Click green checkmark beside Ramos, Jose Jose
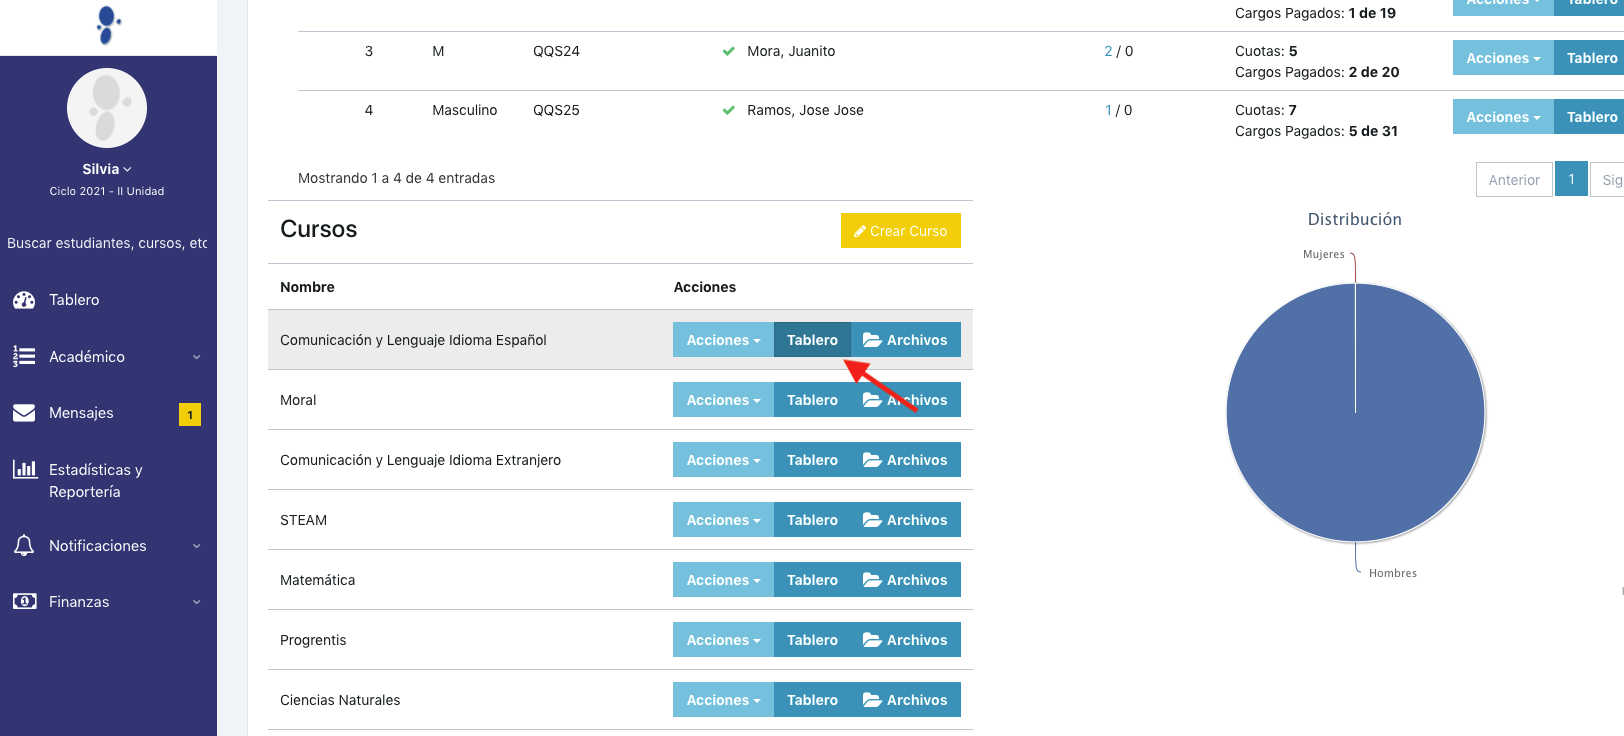The width and height of the screenshot is (1624, 736). pyautogui.click(x=729, y=110)
